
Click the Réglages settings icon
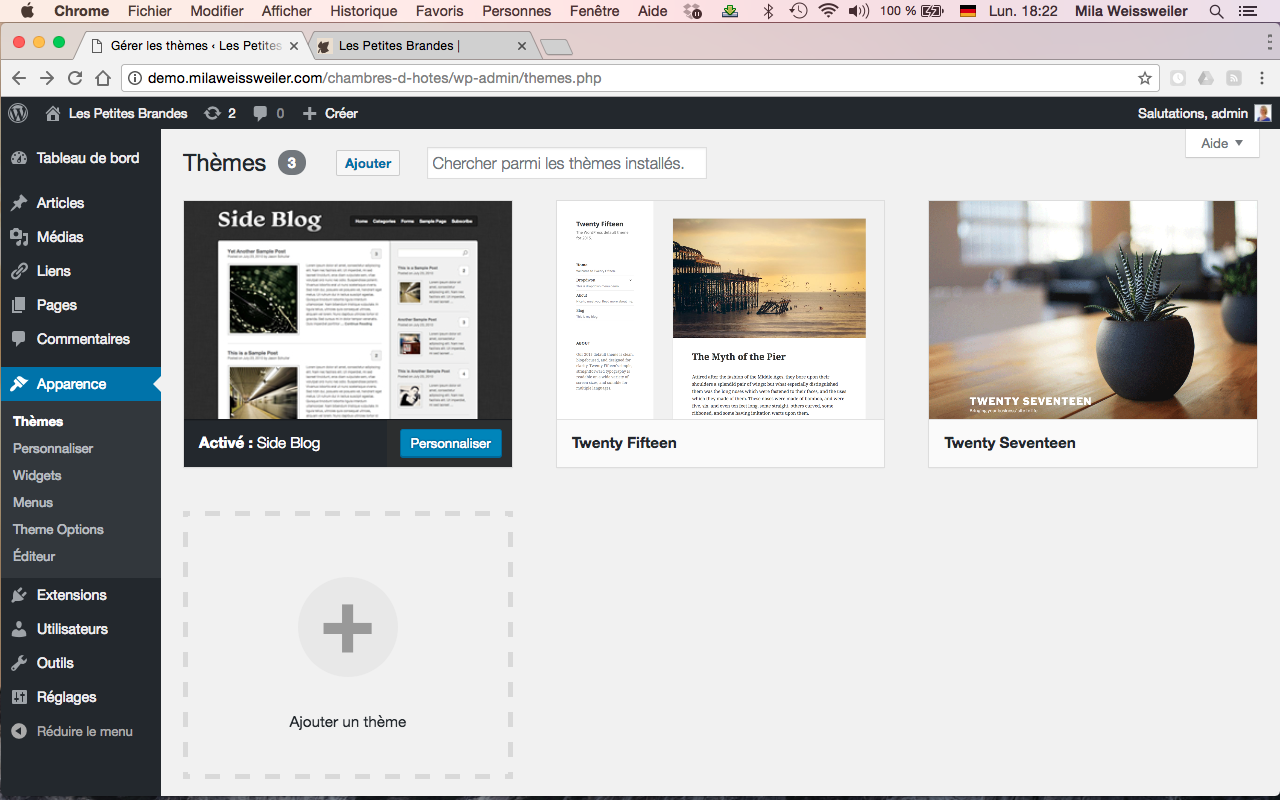tap(19, 697)
